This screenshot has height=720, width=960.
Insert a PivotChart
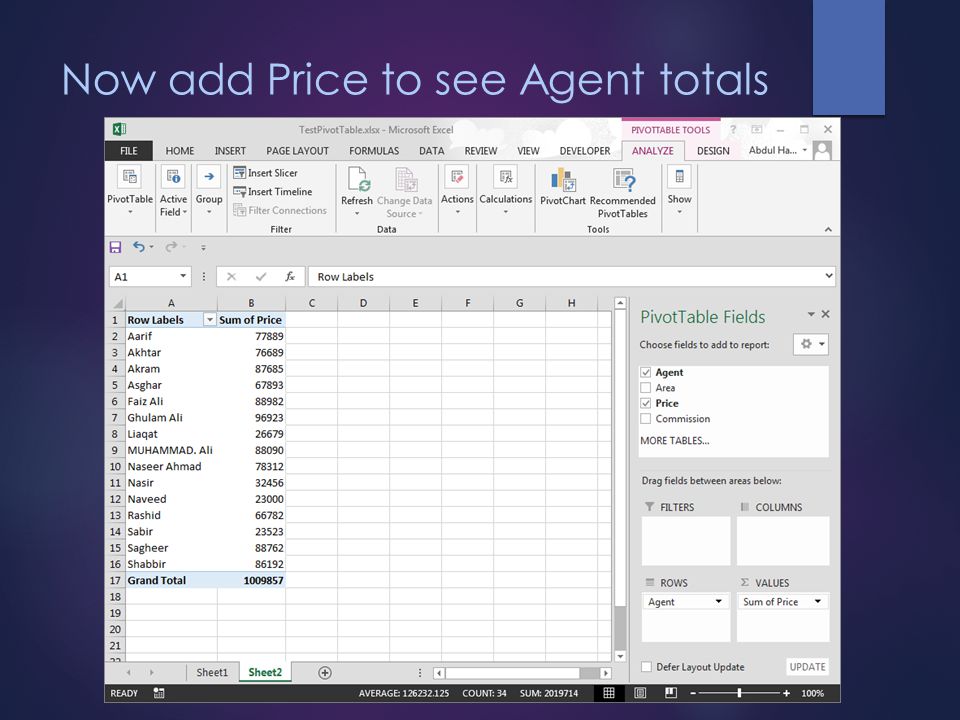(563, 187)
